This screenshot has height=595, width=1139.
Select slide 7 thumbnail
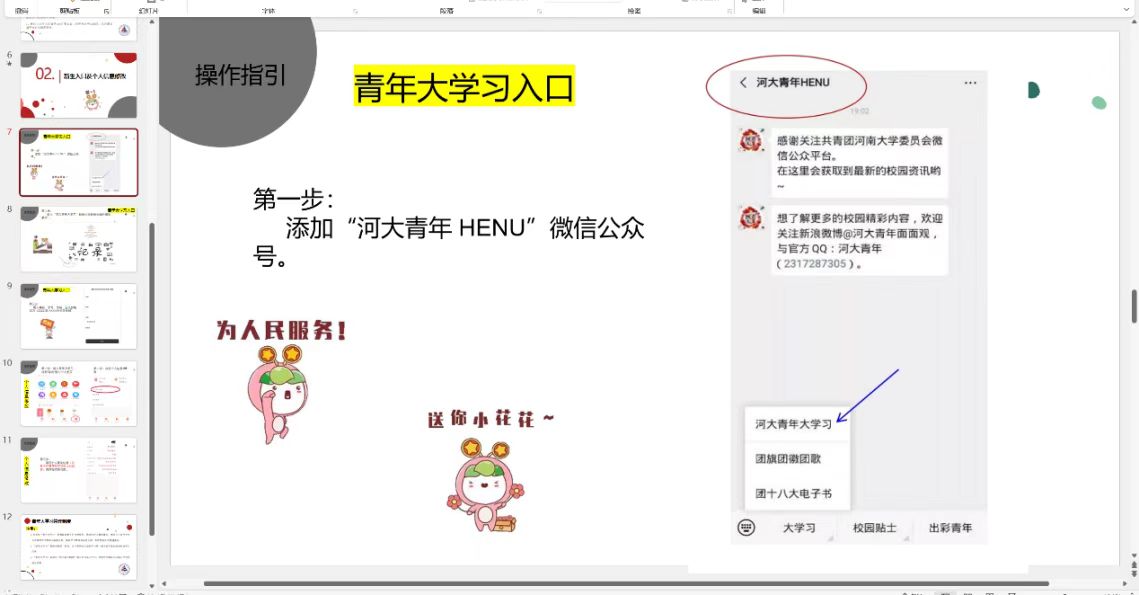coord(78,163)
